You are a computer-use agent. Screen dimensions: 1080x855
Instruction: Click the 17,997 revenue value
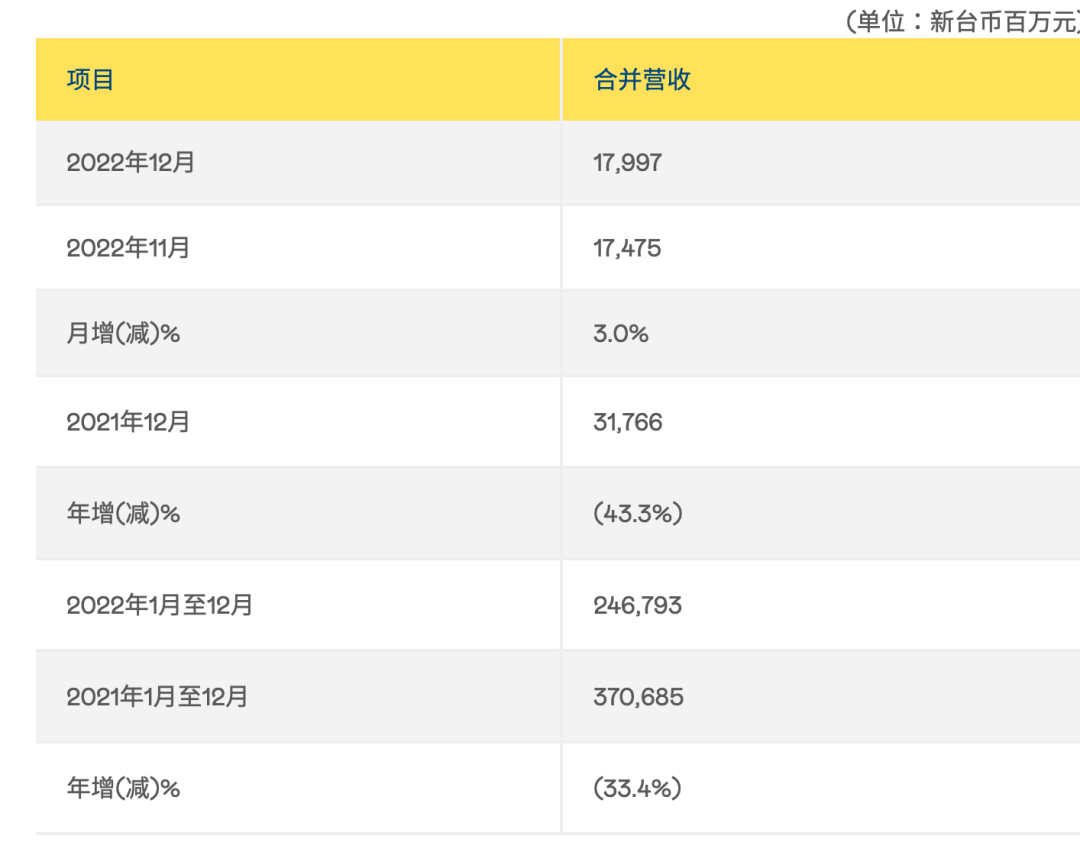pyautogui.click(x=627, y=163)
